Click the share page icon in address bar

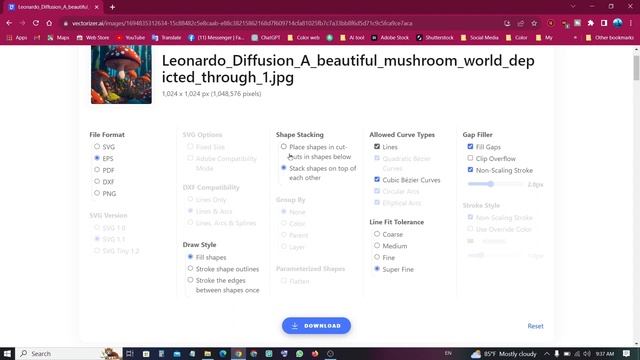point(520,23)
